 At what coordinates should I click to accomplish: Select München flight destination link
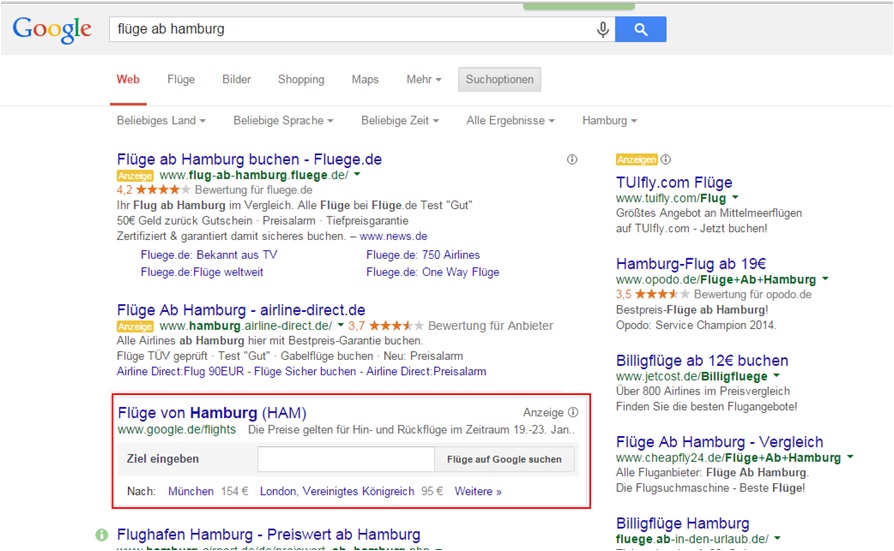tap(191, 491)
